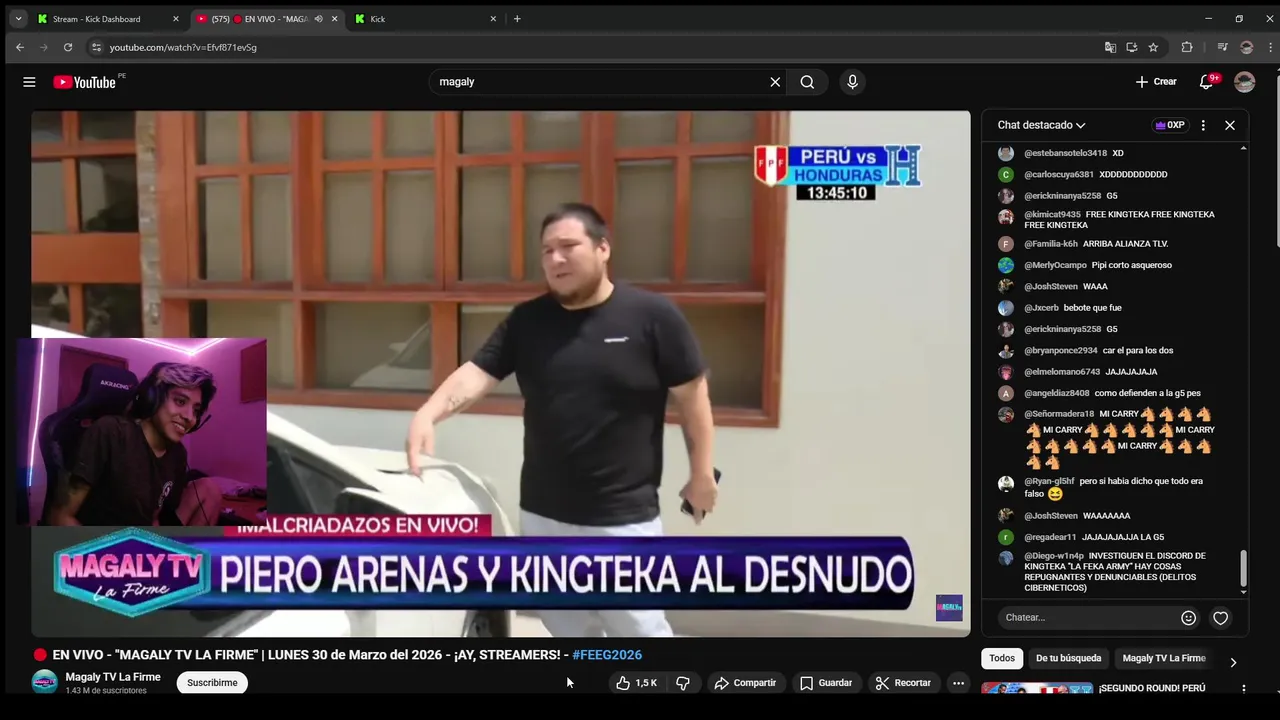Like the video with thumbs up
1280x720 pixels.
coord(636,683)
